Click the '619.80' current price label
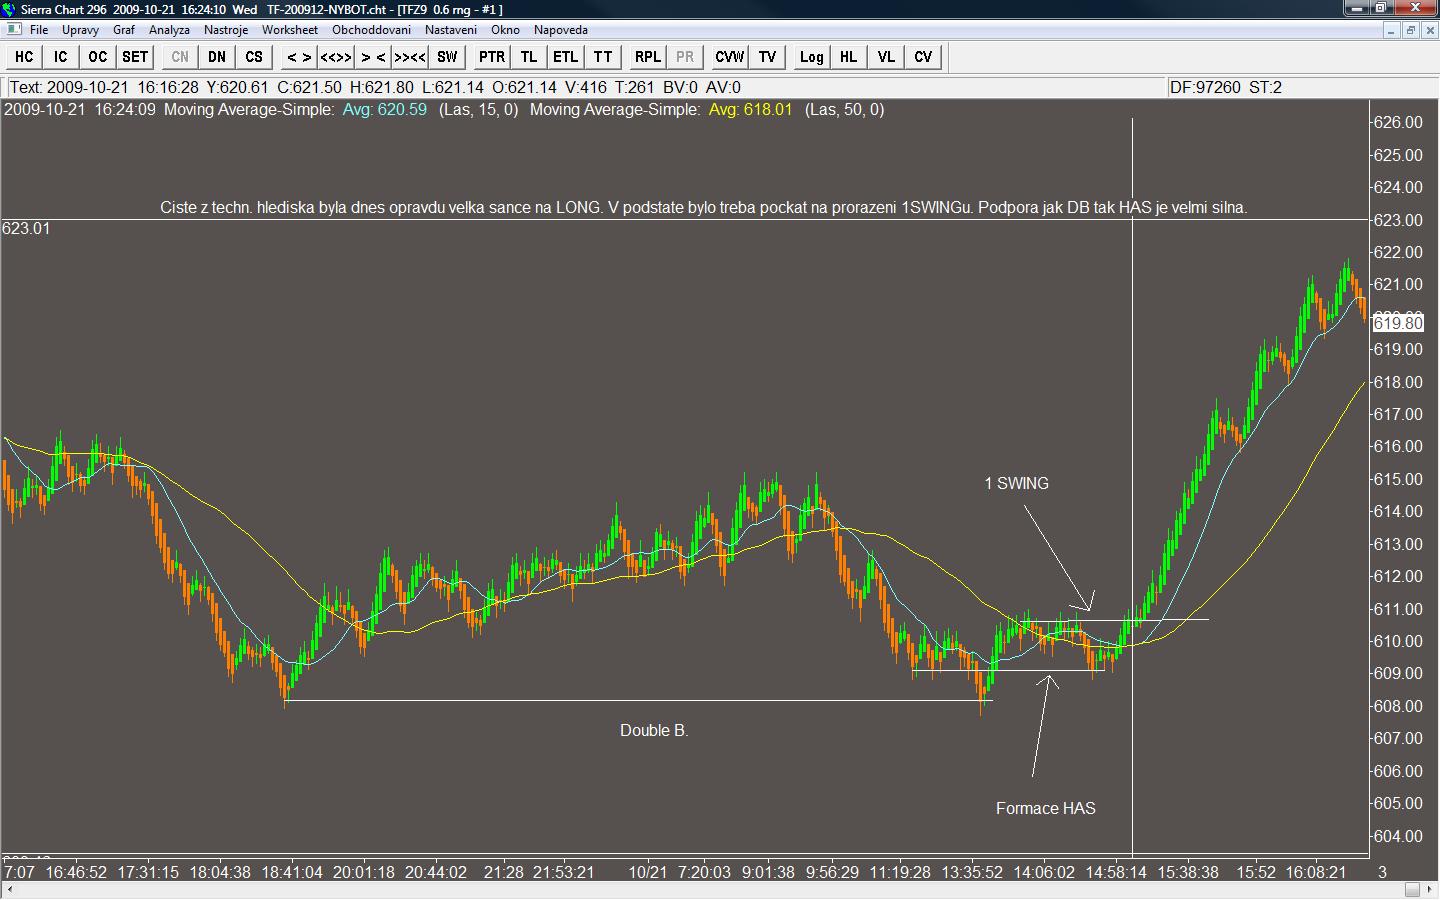1440x900 pixels. click(x=1398, y=323)
